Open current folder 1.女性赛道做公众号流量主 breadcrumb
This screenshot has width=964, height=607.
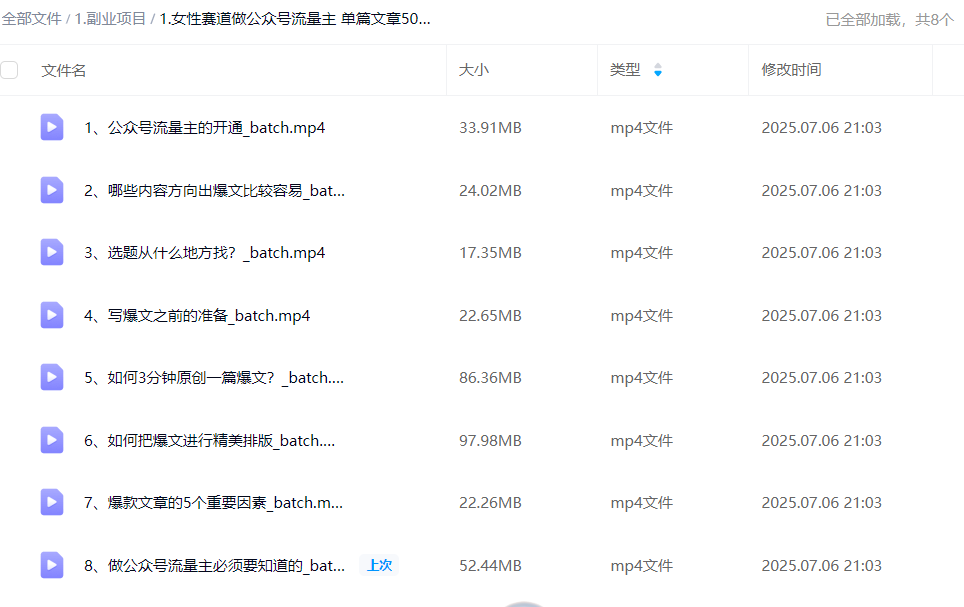click(x=295, y=19)
